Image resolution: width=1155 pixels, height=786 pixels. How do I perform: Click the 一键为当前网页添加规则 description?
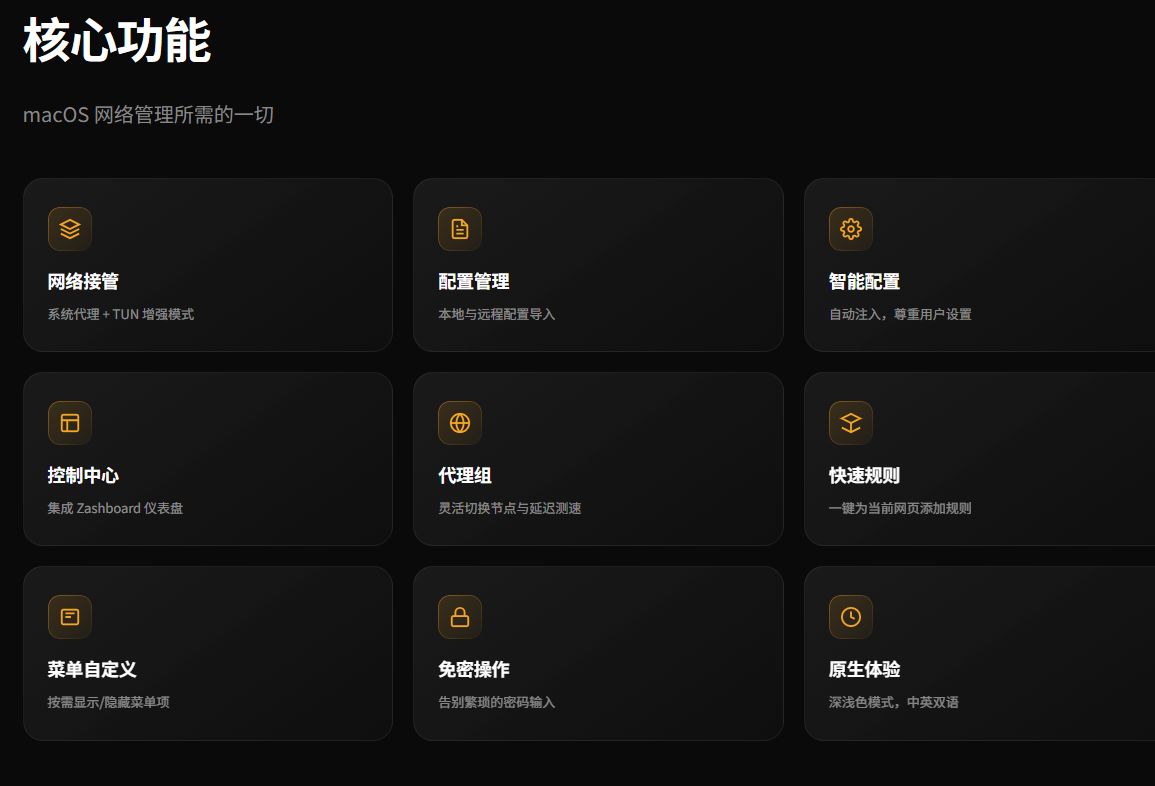click(900, 508)
